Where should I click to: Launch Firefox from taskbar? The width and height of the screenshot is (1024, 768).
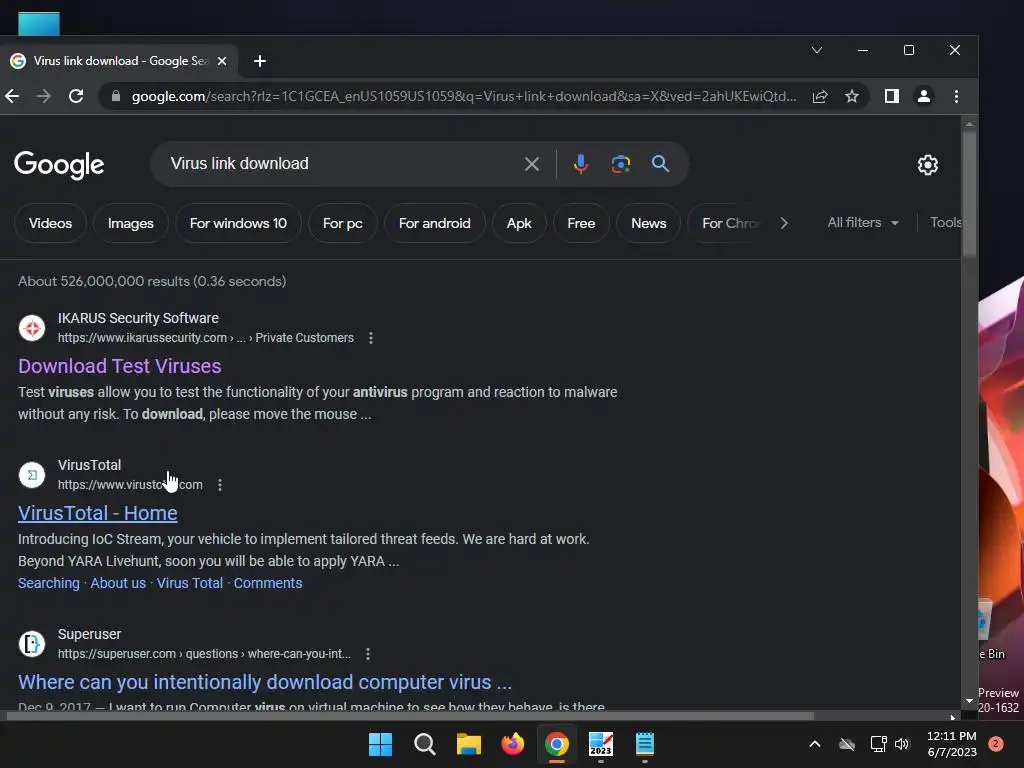(x=513, y=744)
